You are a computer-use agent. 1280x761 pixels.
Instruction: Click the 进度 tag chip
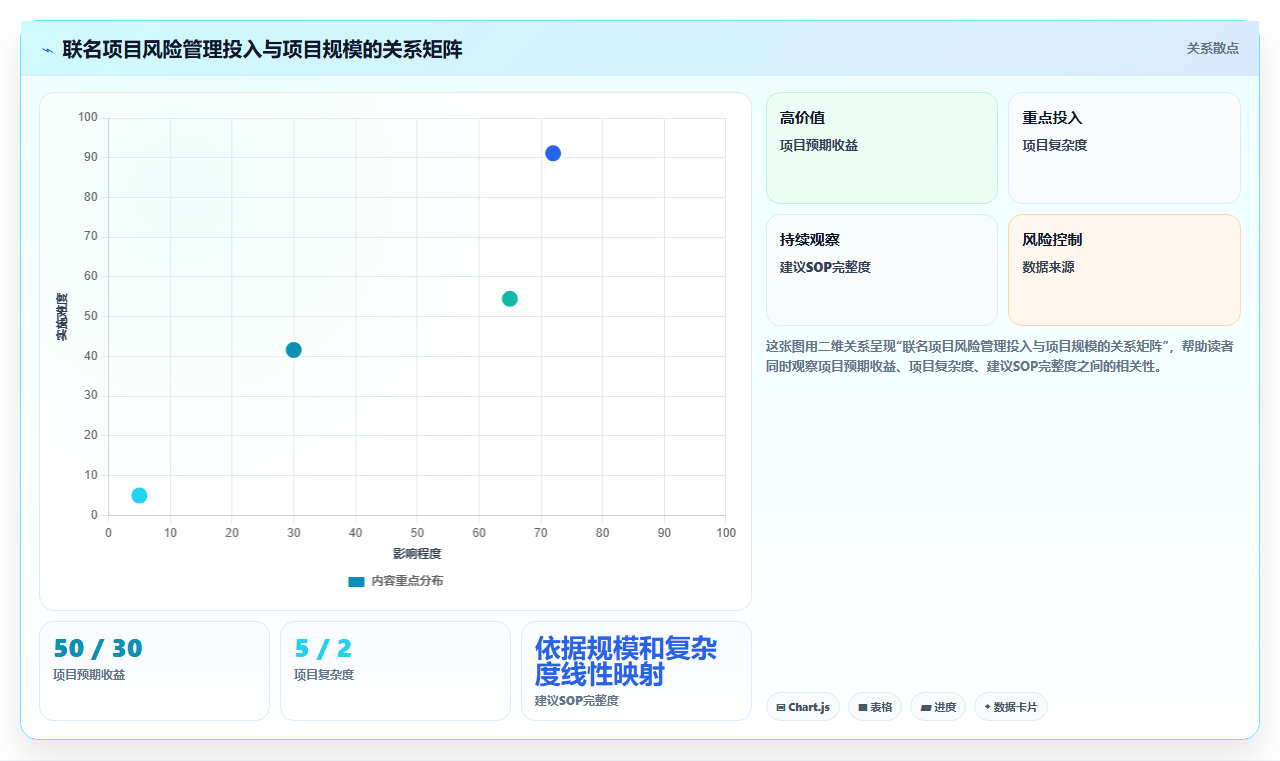pyautogui.click(x=938, y=707)
